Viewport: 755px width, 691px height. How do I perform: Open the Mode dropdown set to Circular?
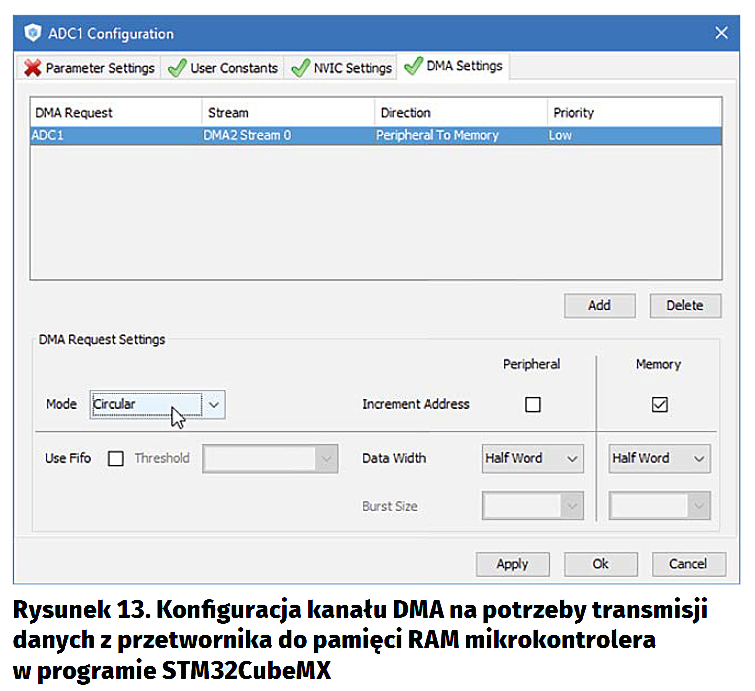click(x=215, y=404)
